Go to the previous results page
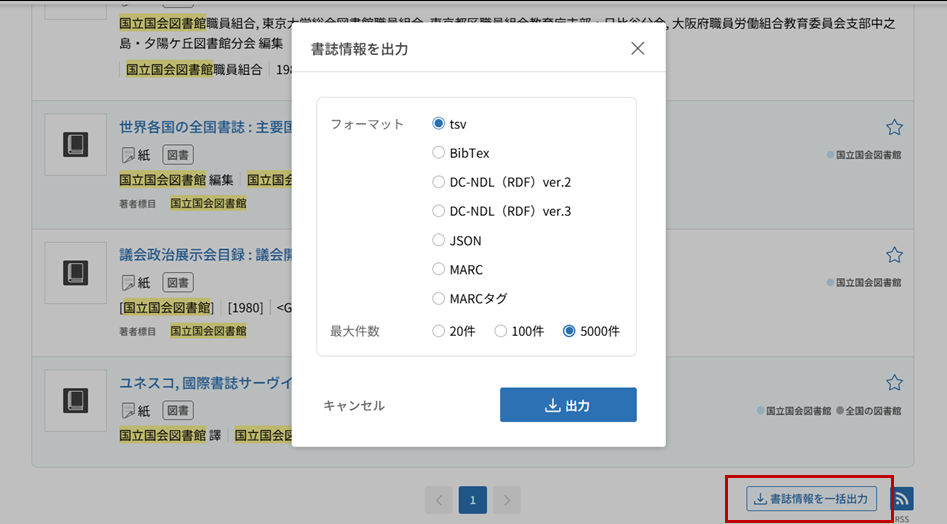 click(438, 500)
